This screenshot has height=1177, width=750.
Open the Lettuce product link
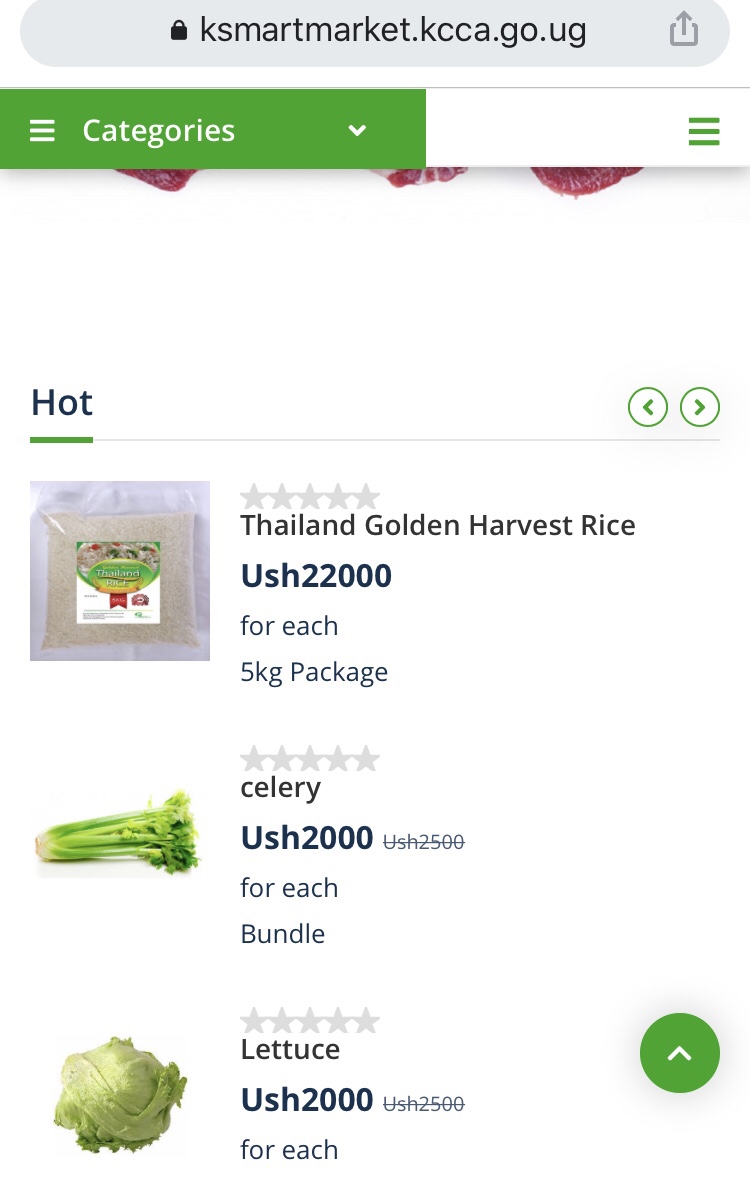click(x=290, y=1049)
